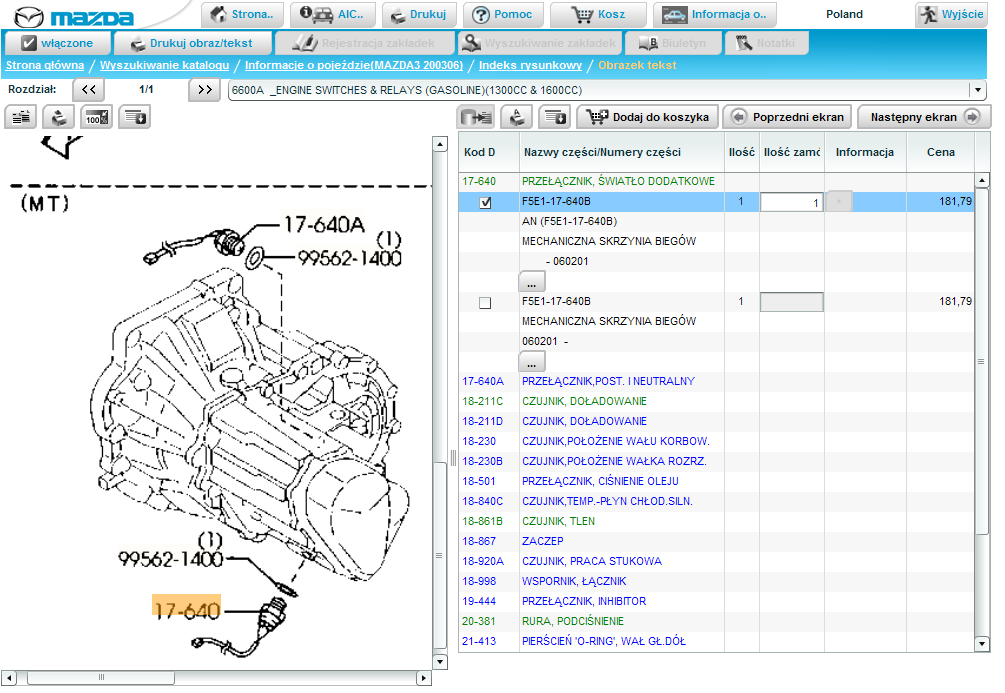Open the Strona home menu
Viewport: 1005px width, 693px height.
tap(243, 15)
